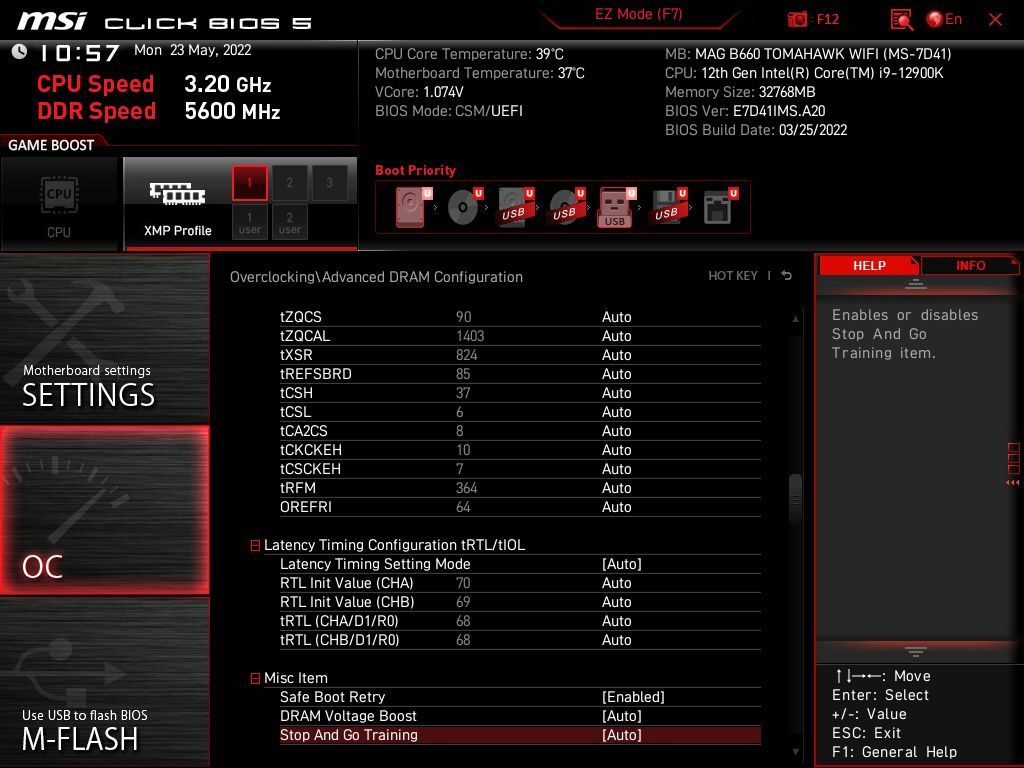Click the Boot Priority heading
1024x768 pixels.
click(x=415, y=170)
